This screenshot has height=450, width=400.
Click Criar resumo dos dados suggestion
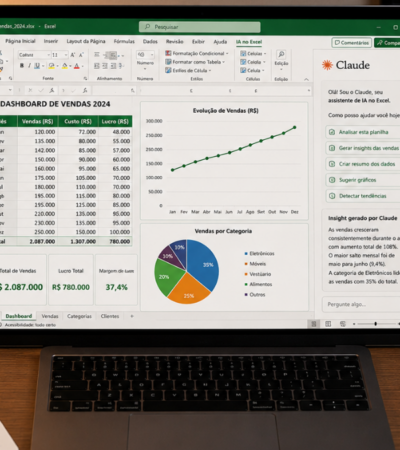(363, 164)
